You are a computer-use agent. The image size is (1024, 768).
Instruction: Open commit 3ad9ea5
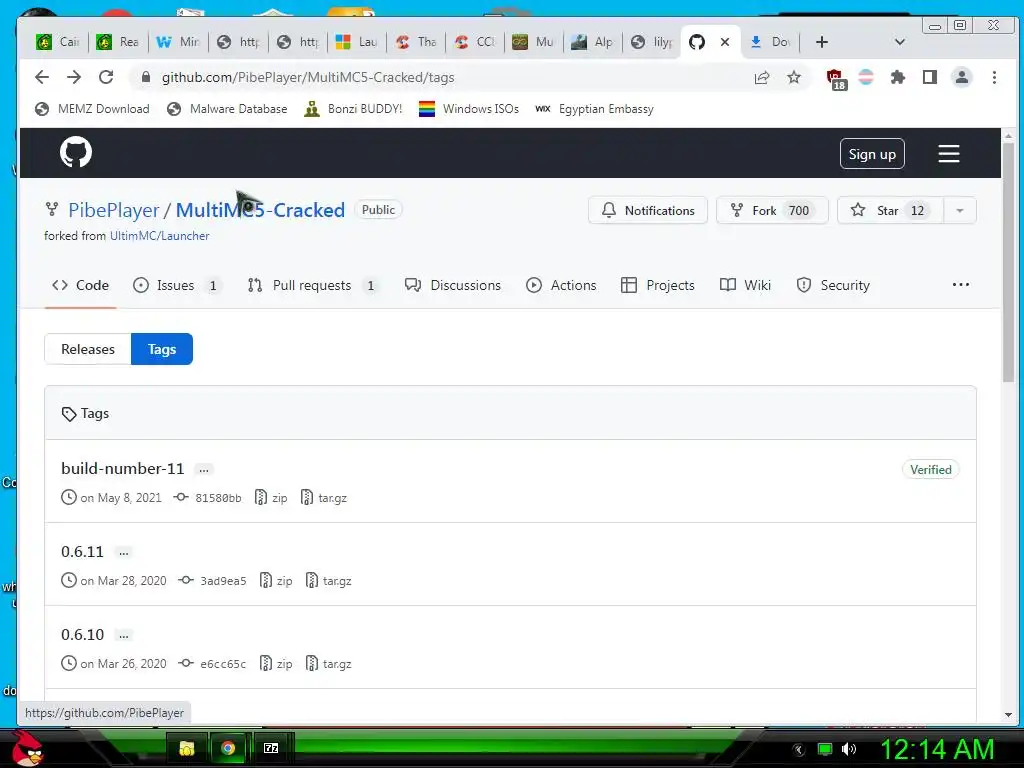click(x=213, y=581)
